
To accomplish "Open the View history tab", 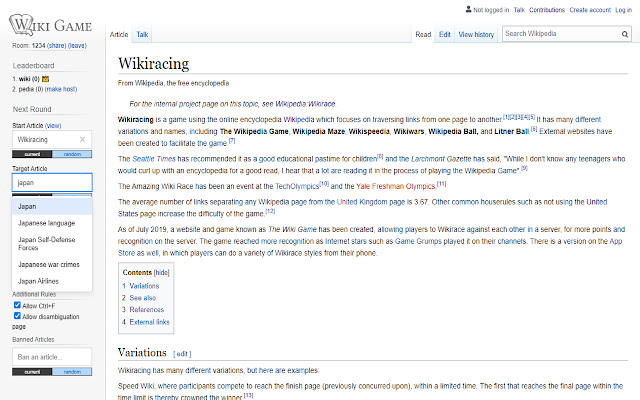I will tap(476, 35).
